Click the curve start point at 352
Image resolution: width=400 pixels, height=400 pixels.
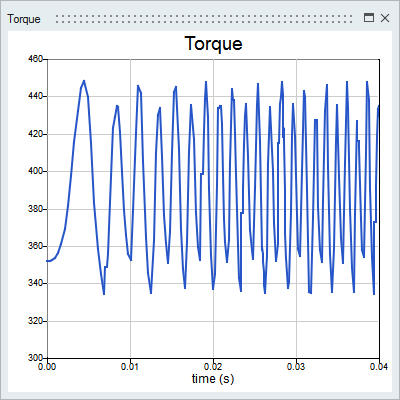(48, 261)
